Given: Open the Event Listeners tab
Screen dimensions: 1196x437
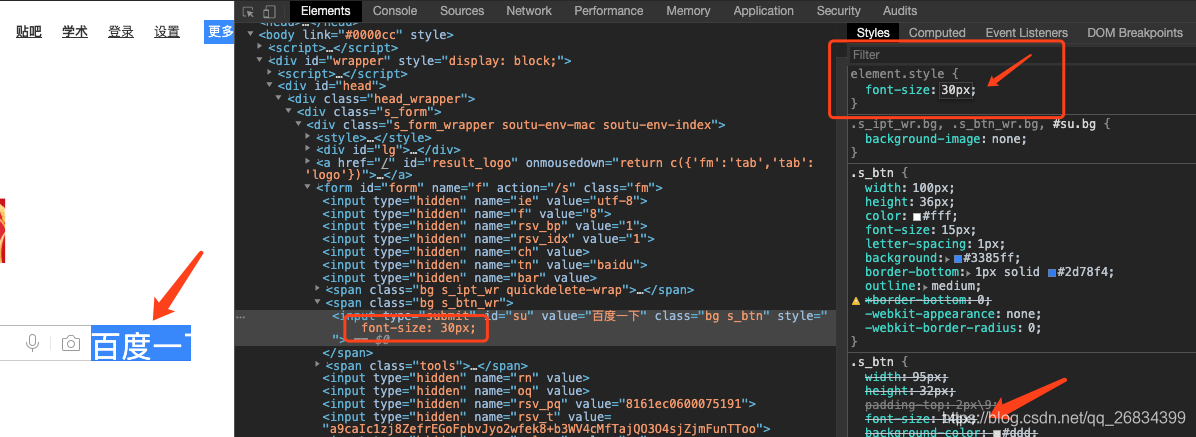Looking at the screenshot, I should (1027, 33).
